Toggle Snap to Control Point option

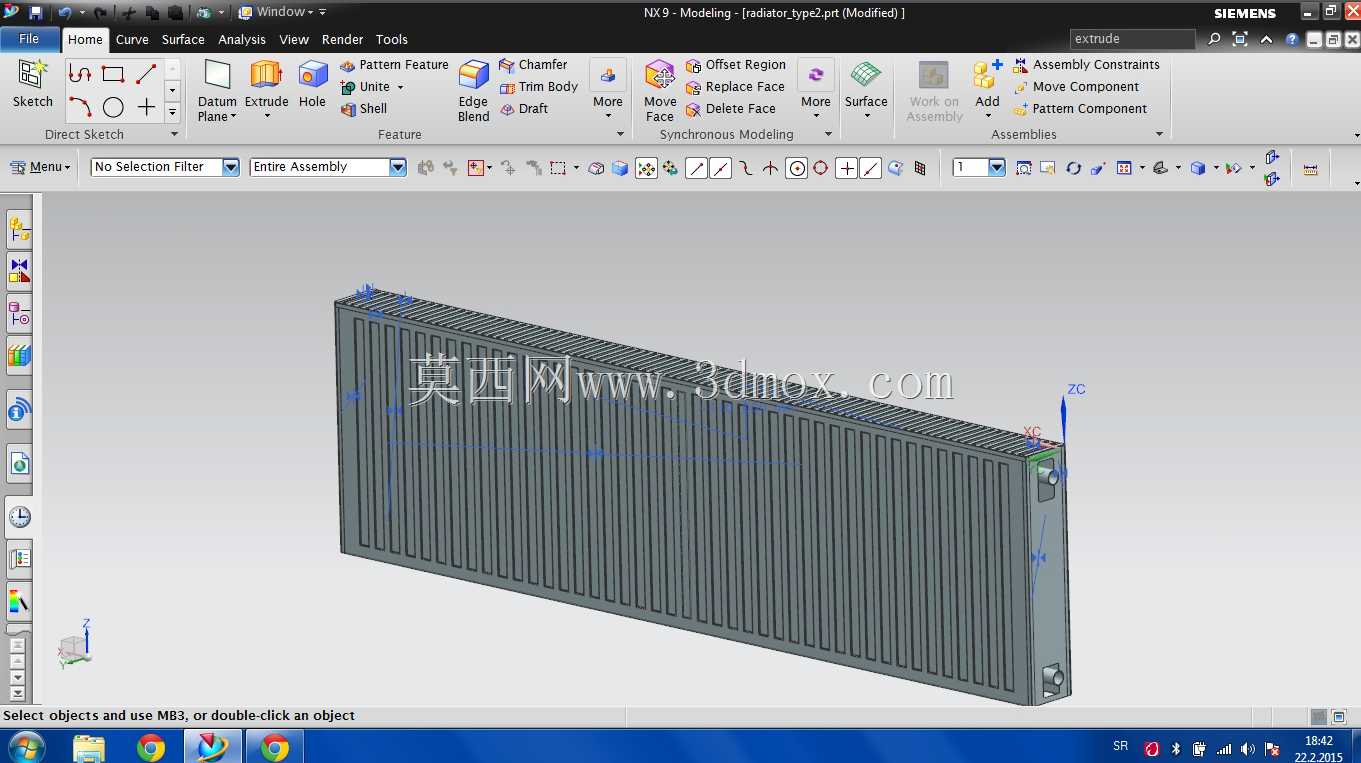(746, 168)
